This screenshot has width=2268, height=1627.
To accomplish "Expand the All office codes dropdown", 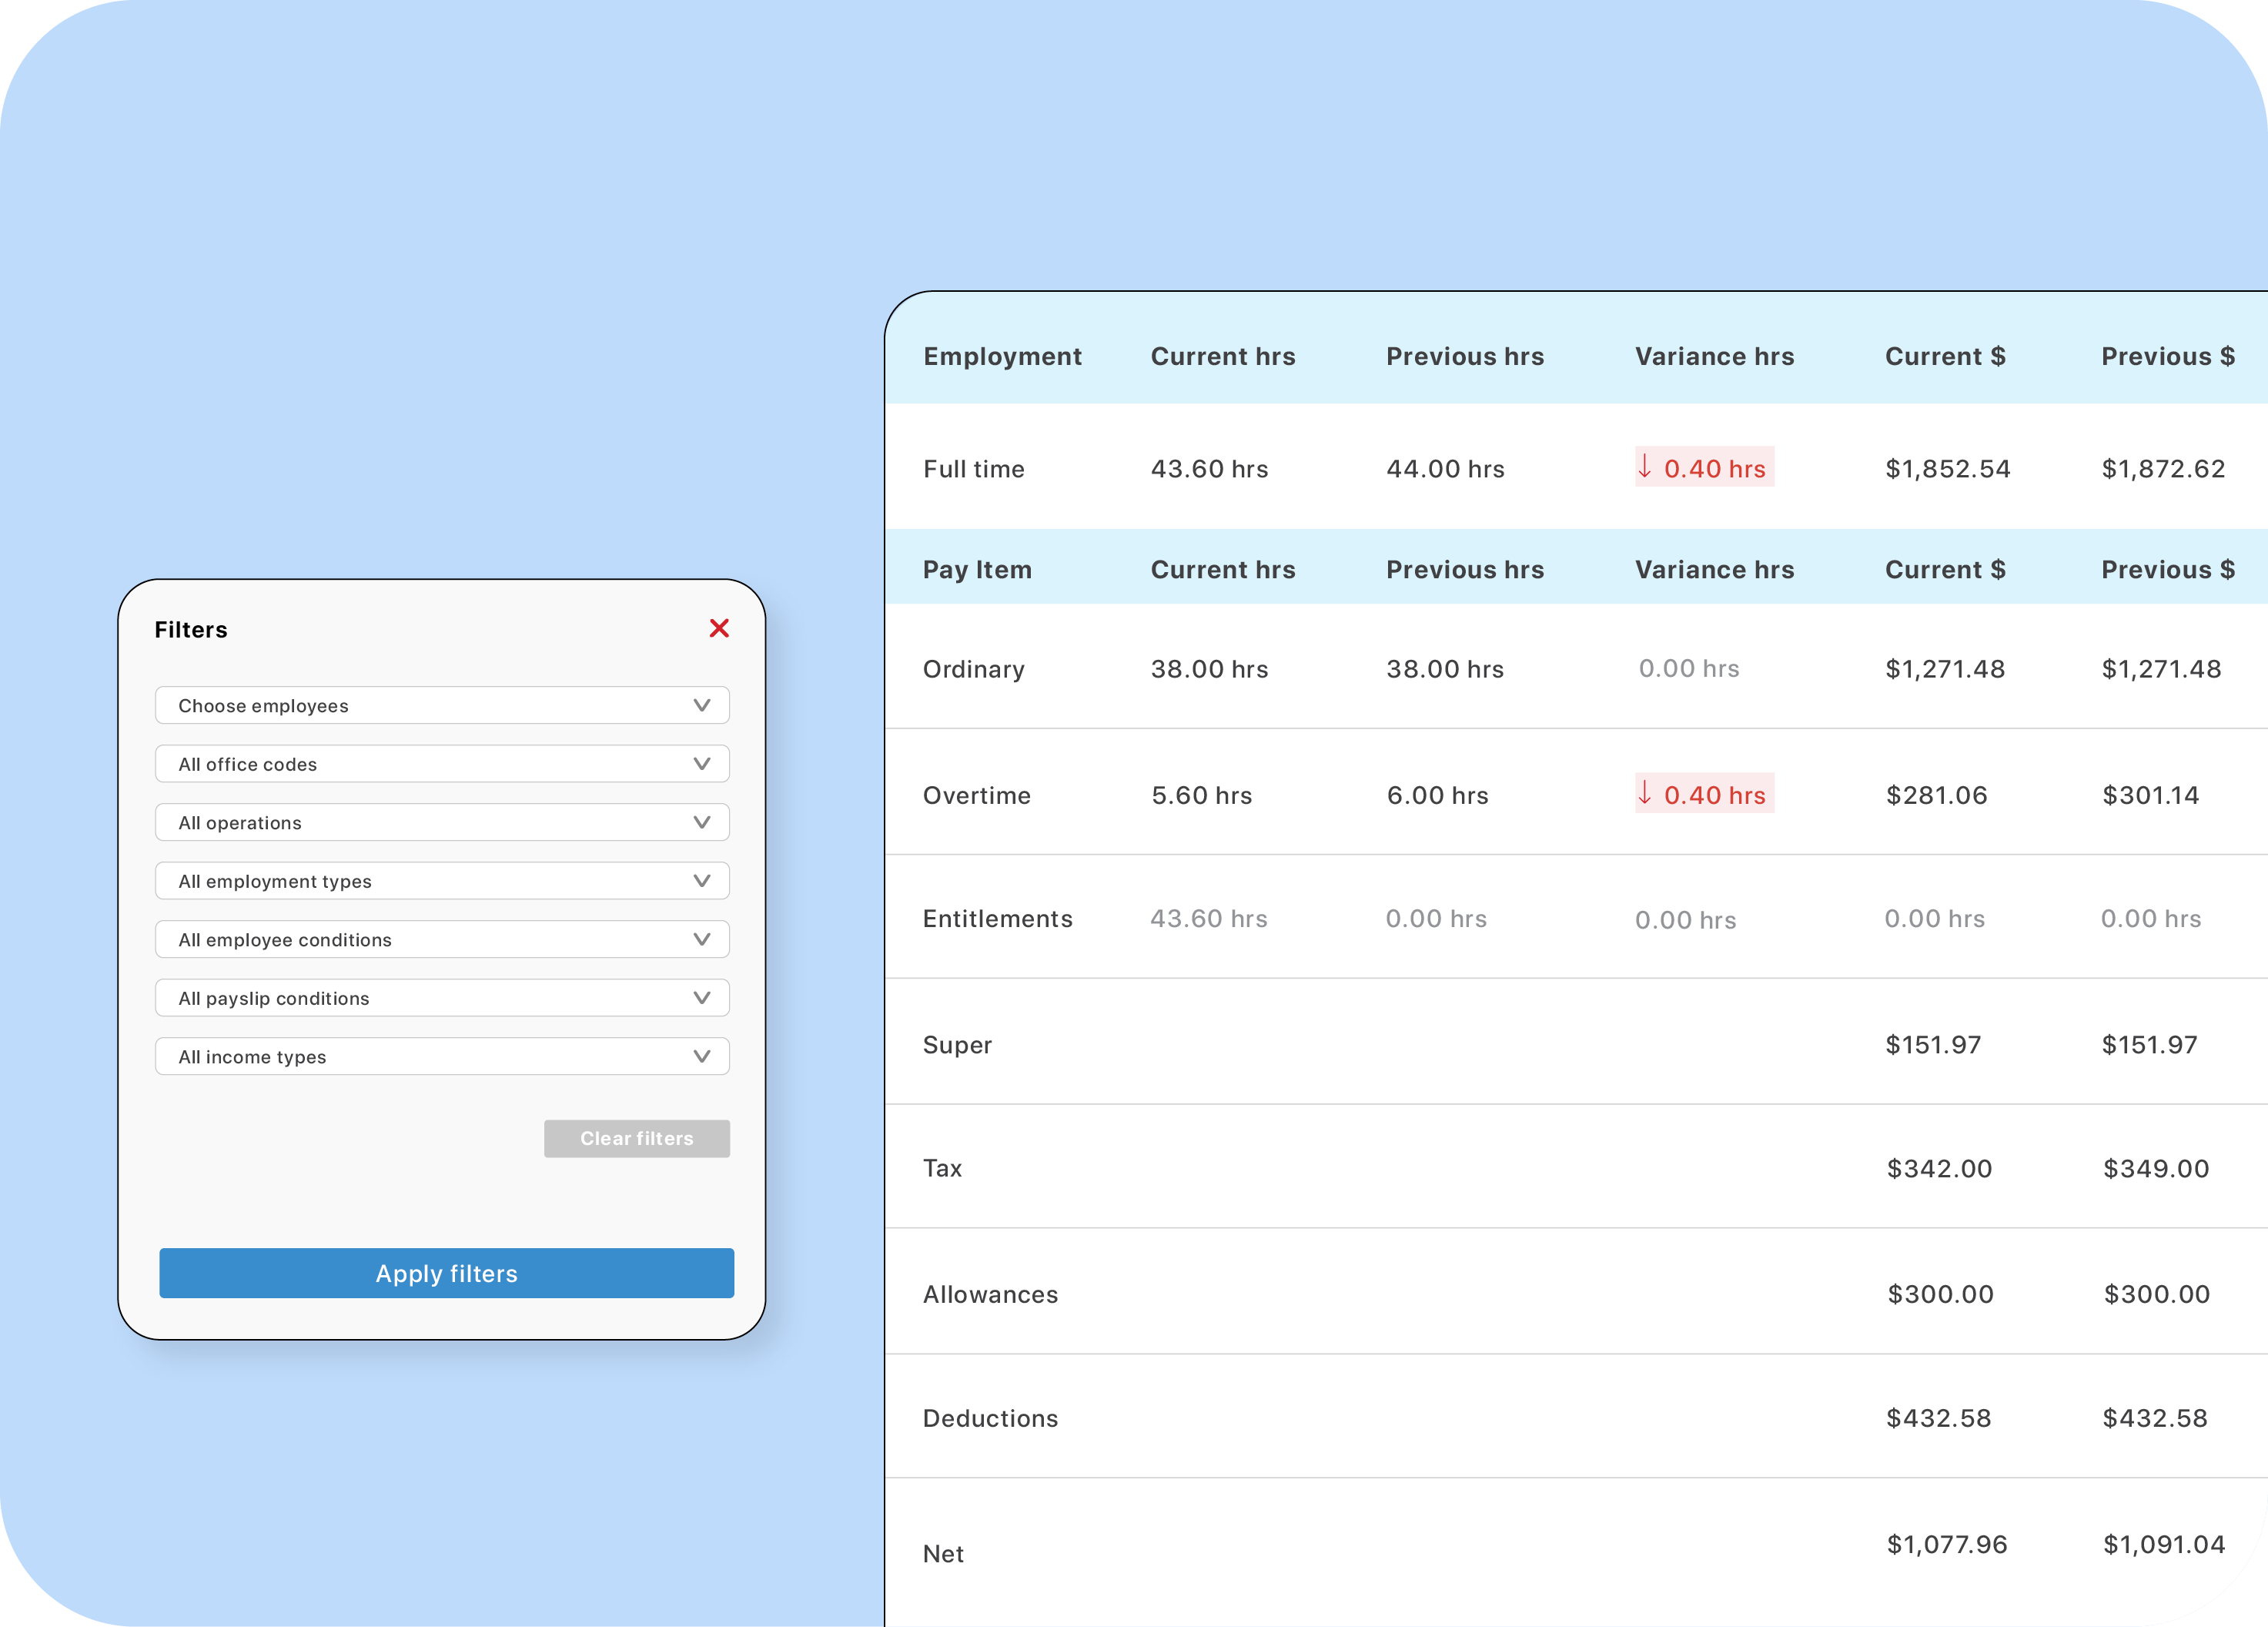I will tap(442, 763).
